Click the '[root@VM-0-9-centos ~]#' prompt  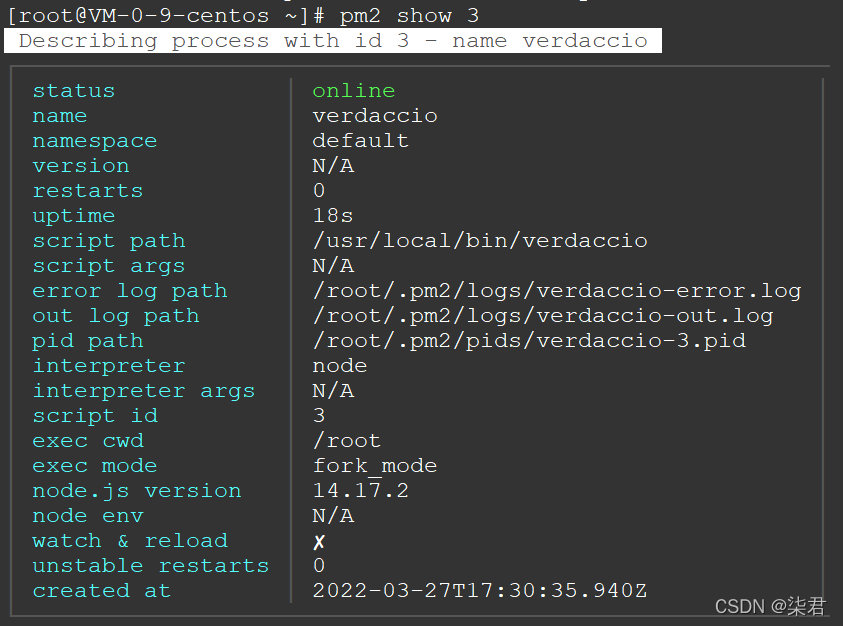coord(166,16)
